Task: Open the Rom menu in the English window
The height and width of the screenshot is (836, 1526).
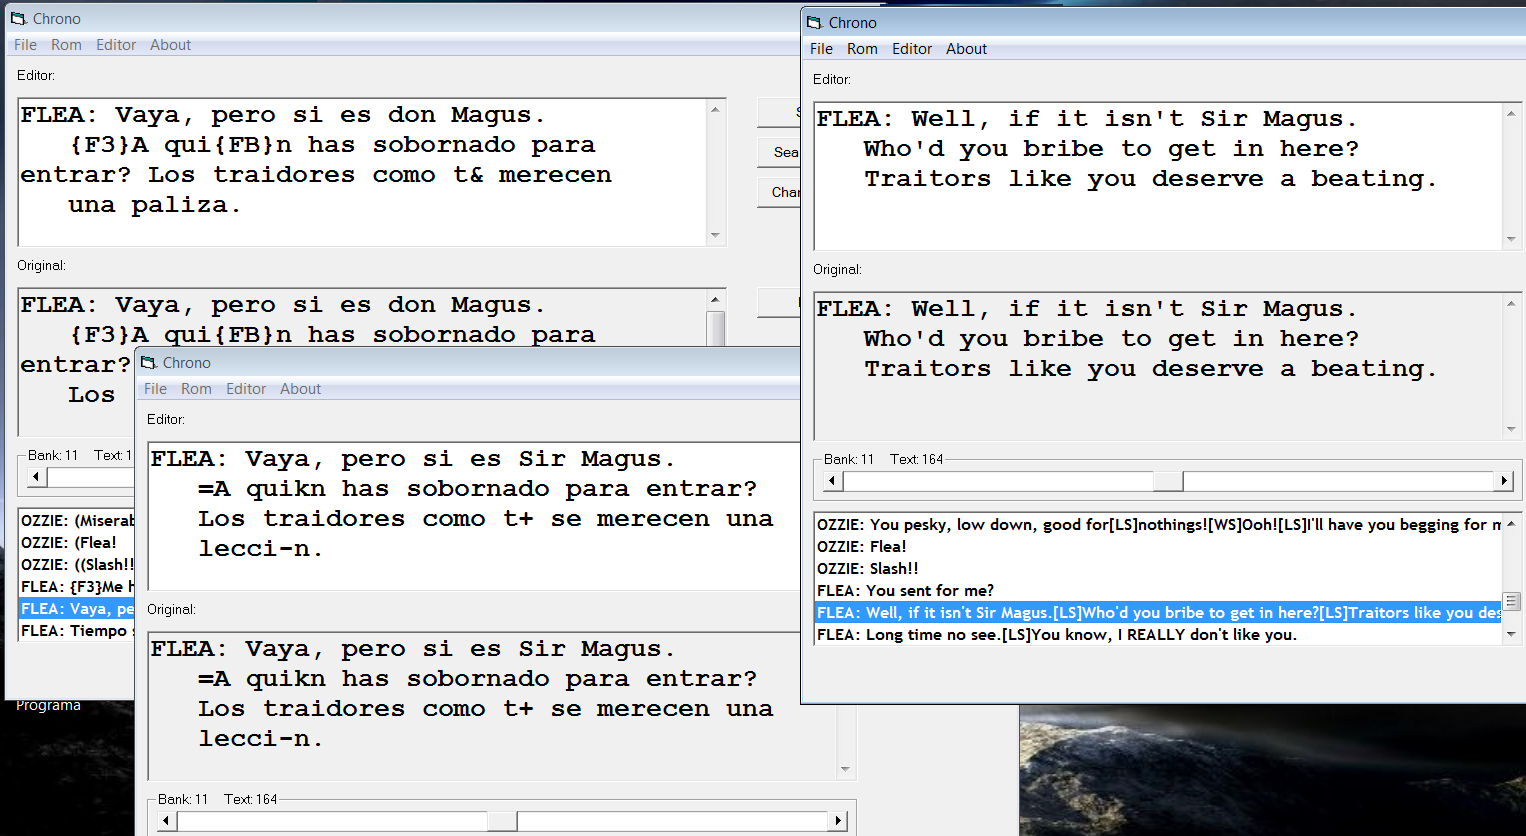Action: (861, 49)
